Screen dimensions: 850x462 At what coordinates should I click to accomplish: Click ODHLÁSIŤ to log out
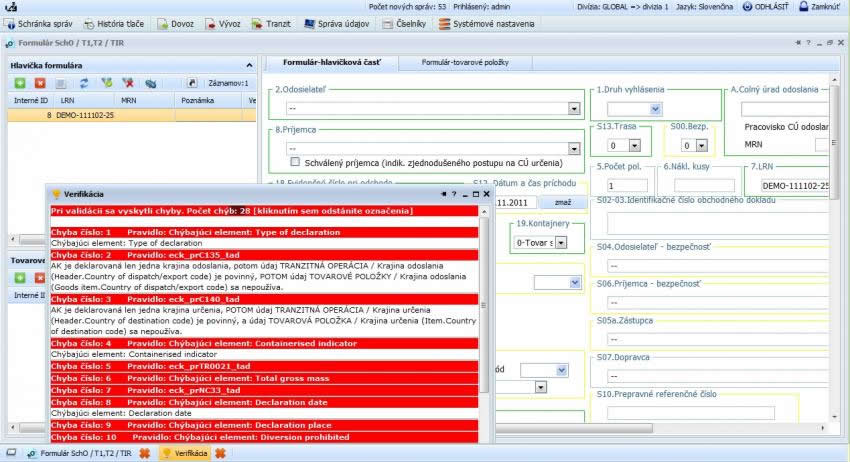[x=765, y=7]
